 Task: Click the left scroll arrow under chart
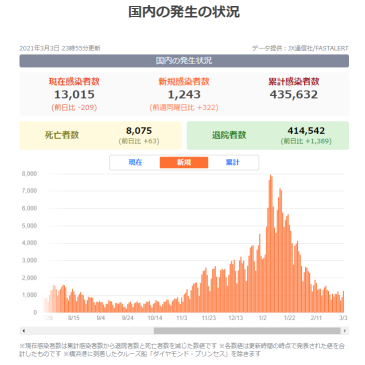[23, 331]
